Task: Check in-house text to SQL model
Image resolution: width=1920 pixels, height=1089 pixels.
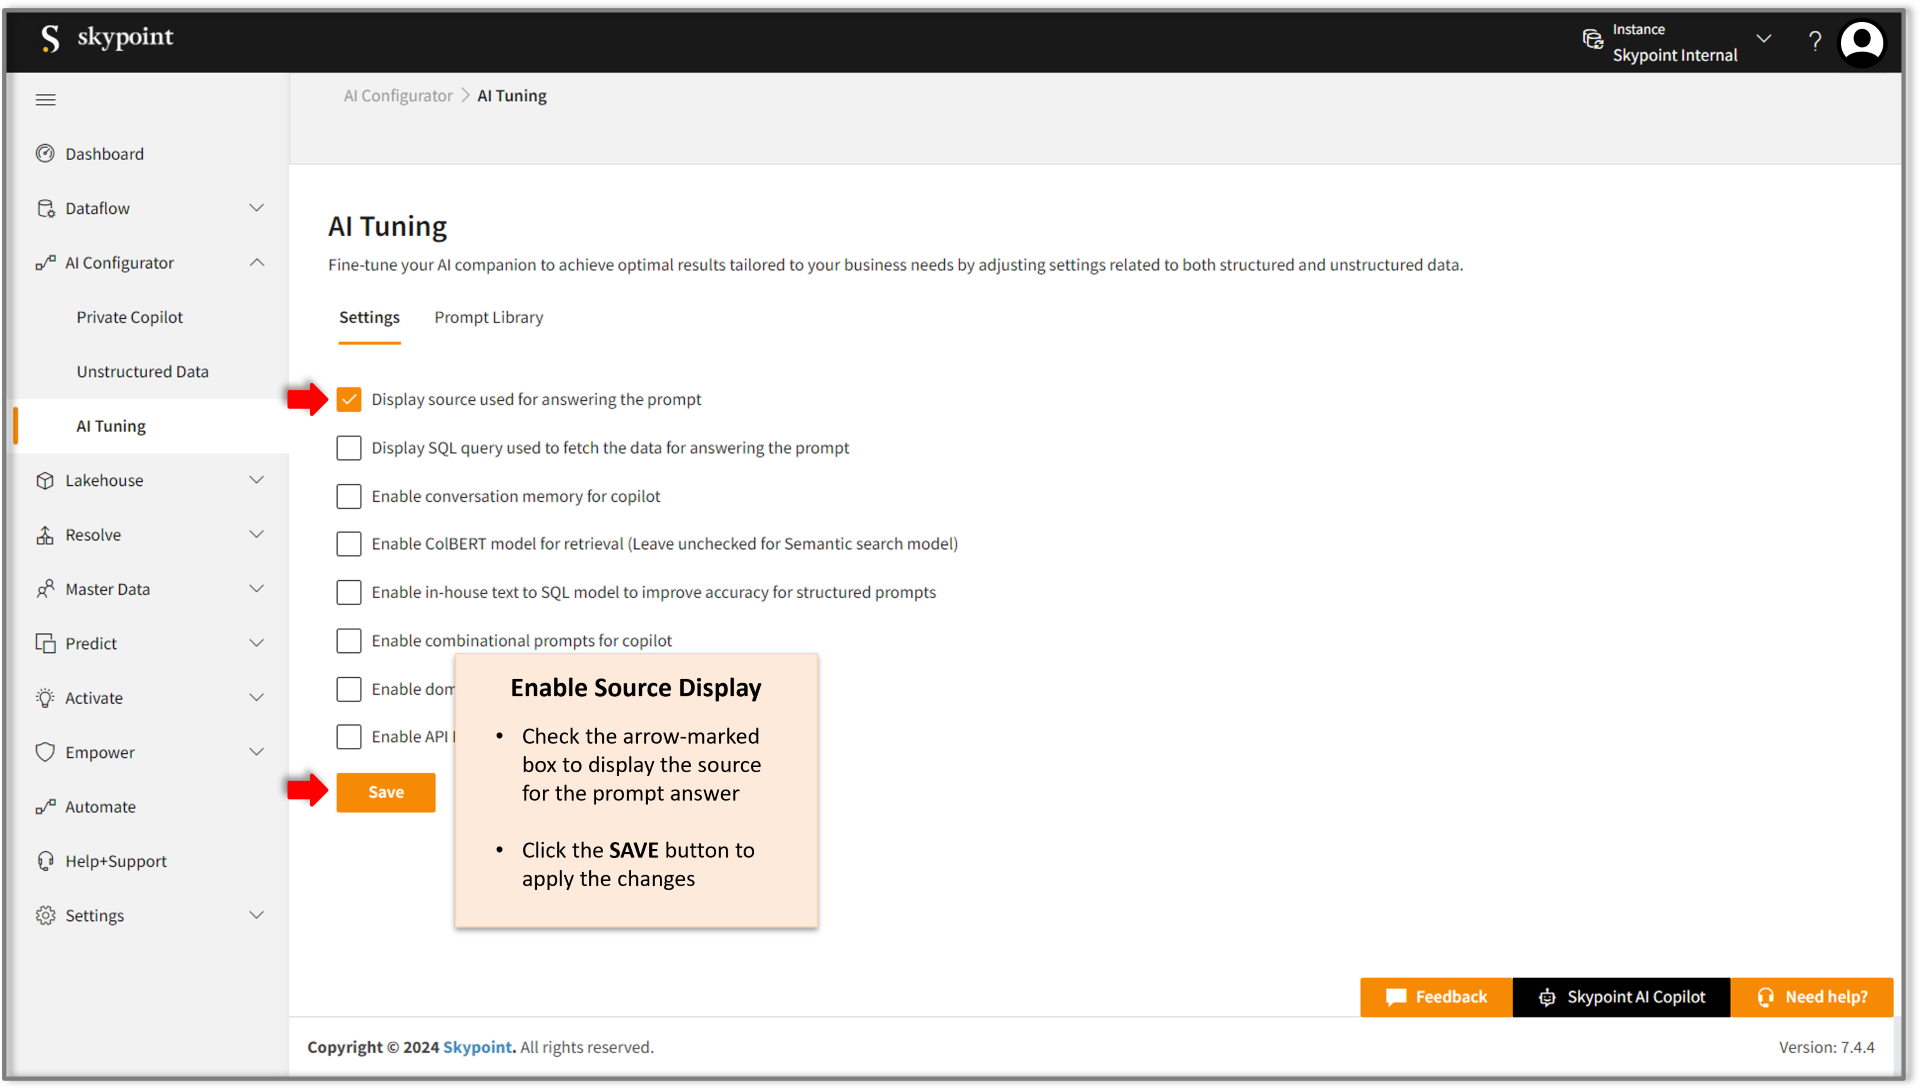Action: tap(349, 593)
